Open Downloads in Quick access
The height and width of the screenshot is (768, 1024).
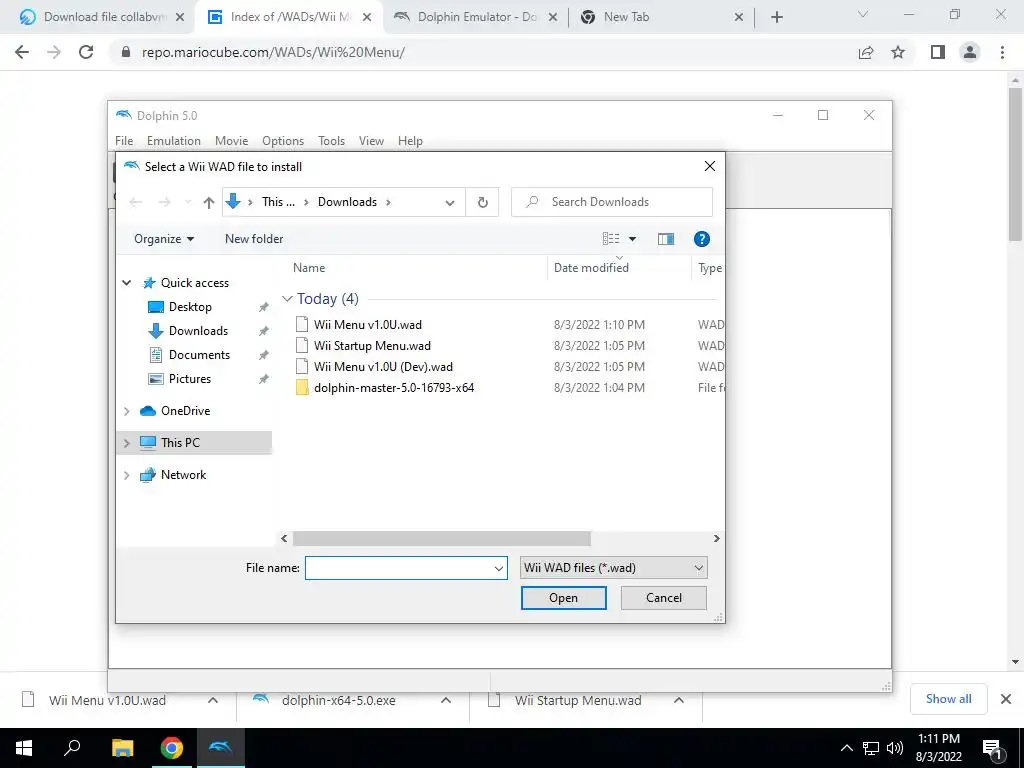pos(199,331)
